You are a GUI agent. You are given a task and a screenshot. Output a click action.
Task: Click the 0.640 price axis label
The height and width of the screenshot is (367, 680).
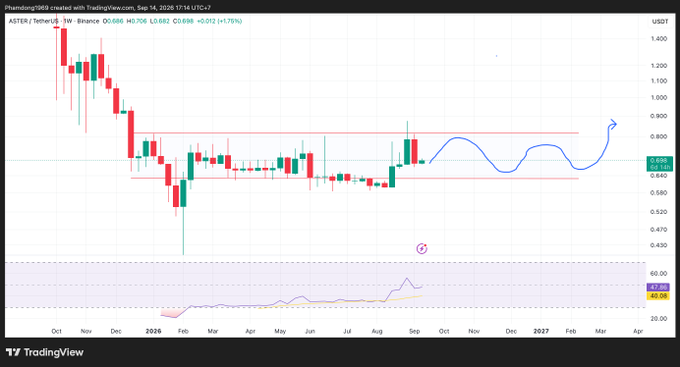[x=659, y=176]
